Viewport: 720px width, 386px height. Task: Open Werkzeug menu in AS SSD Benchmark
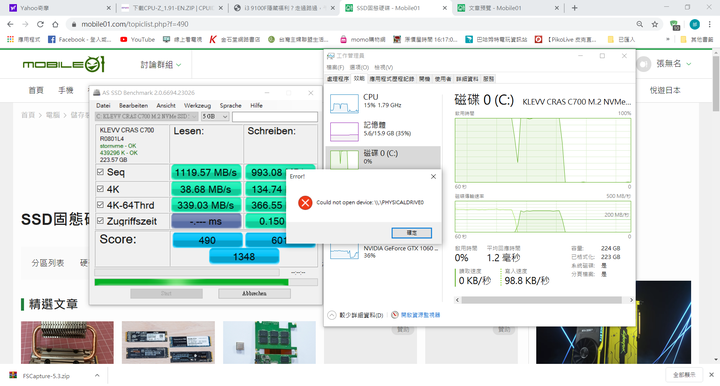pyautogui.click(x=197, y=106)
